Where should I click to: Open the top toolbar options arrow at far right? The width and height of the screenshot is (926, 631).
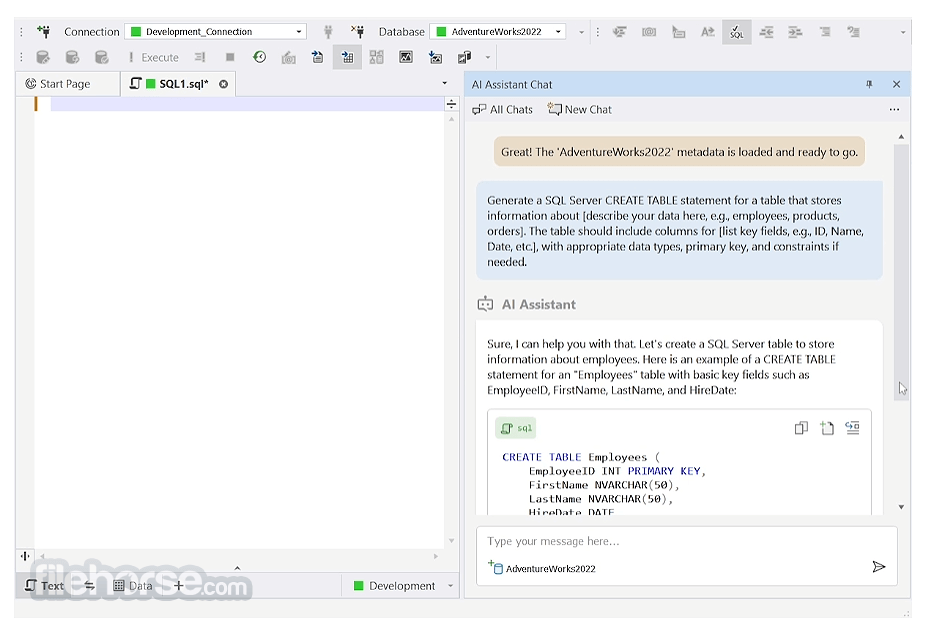902,32
